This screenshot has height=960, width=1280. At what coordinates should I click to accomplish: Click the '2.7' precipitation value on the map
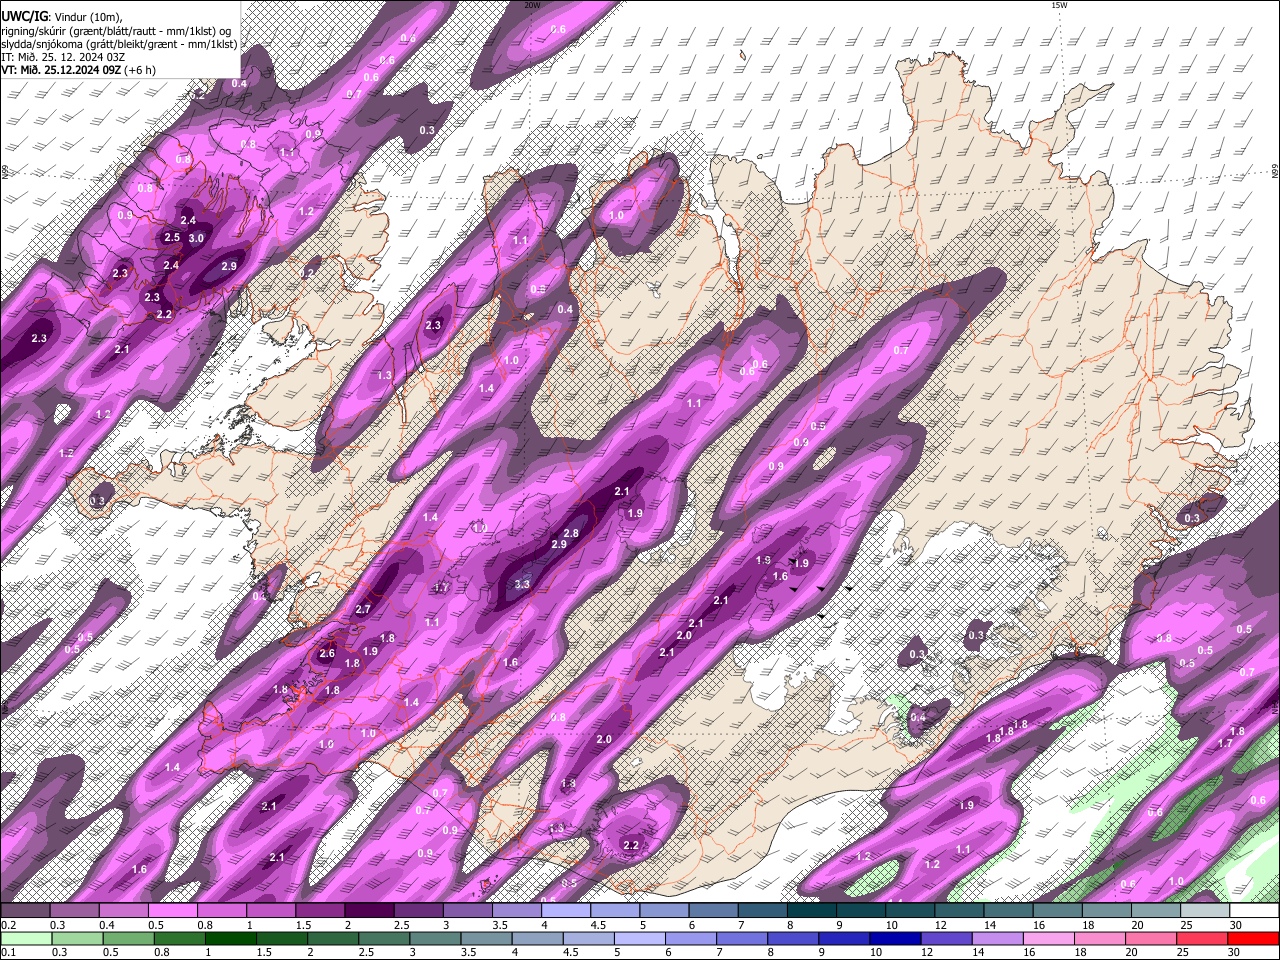(x=363, y=609)
